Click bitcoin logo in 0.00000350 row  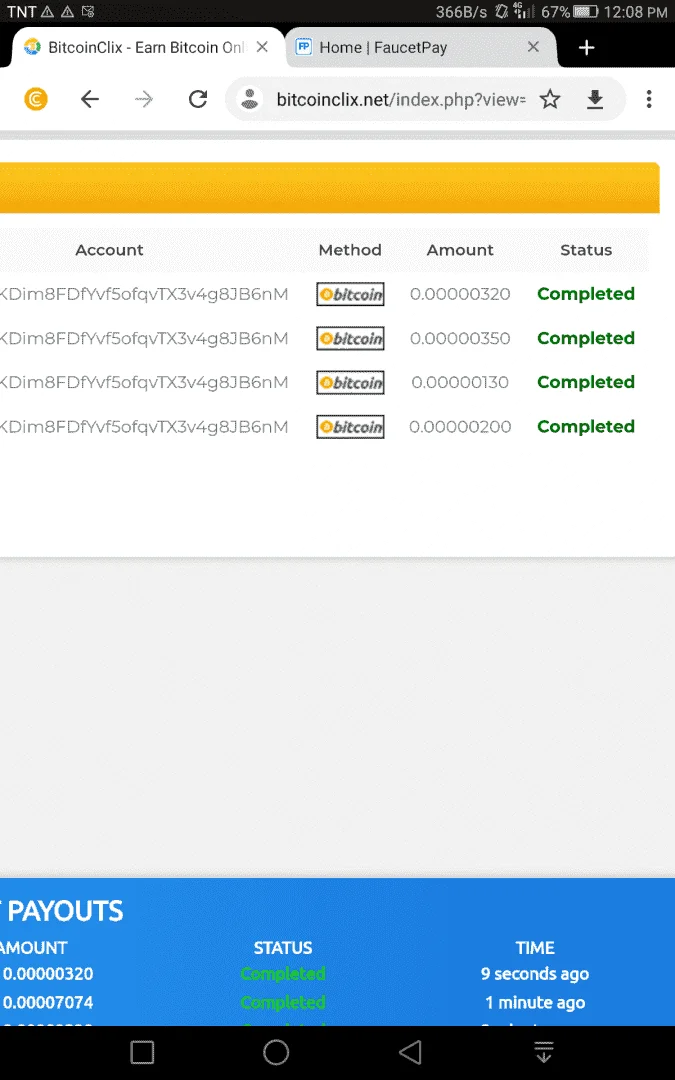click(350, 338)
